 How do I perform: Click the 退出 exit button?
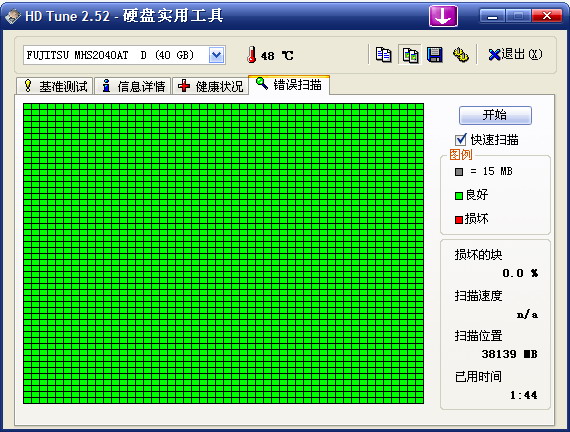coord(515,55)
